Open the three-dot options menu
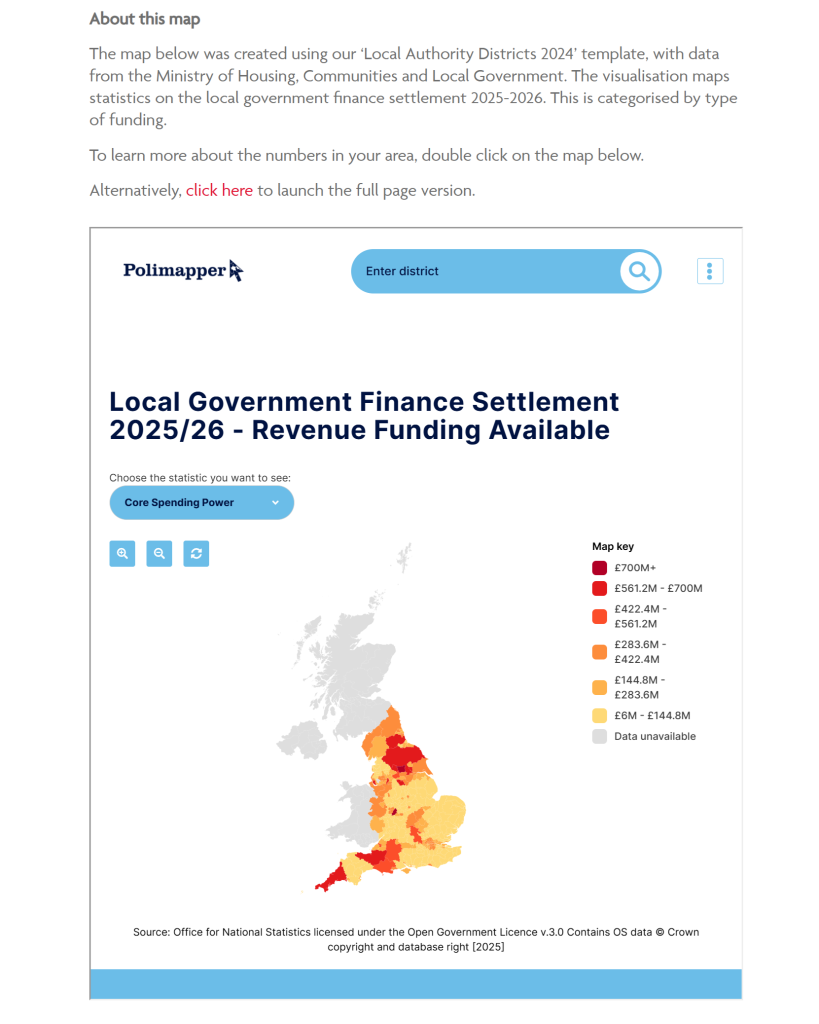 pyautogui.click(x=709, y=271)
